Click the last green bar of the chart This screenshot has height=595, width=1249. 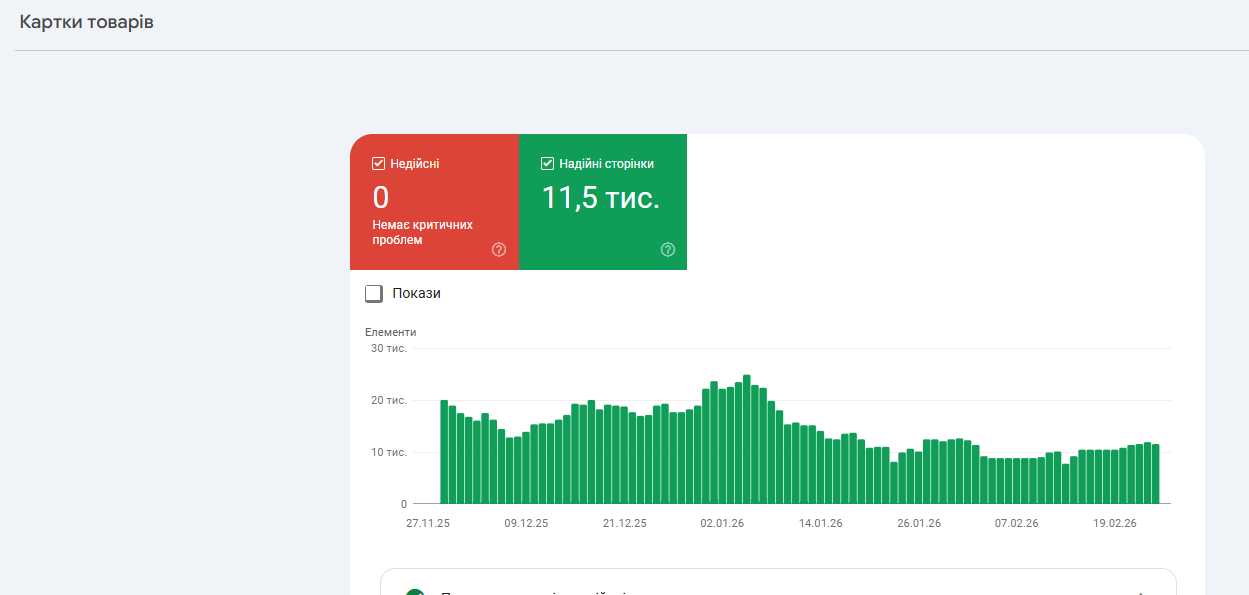tap(1156, 474)
